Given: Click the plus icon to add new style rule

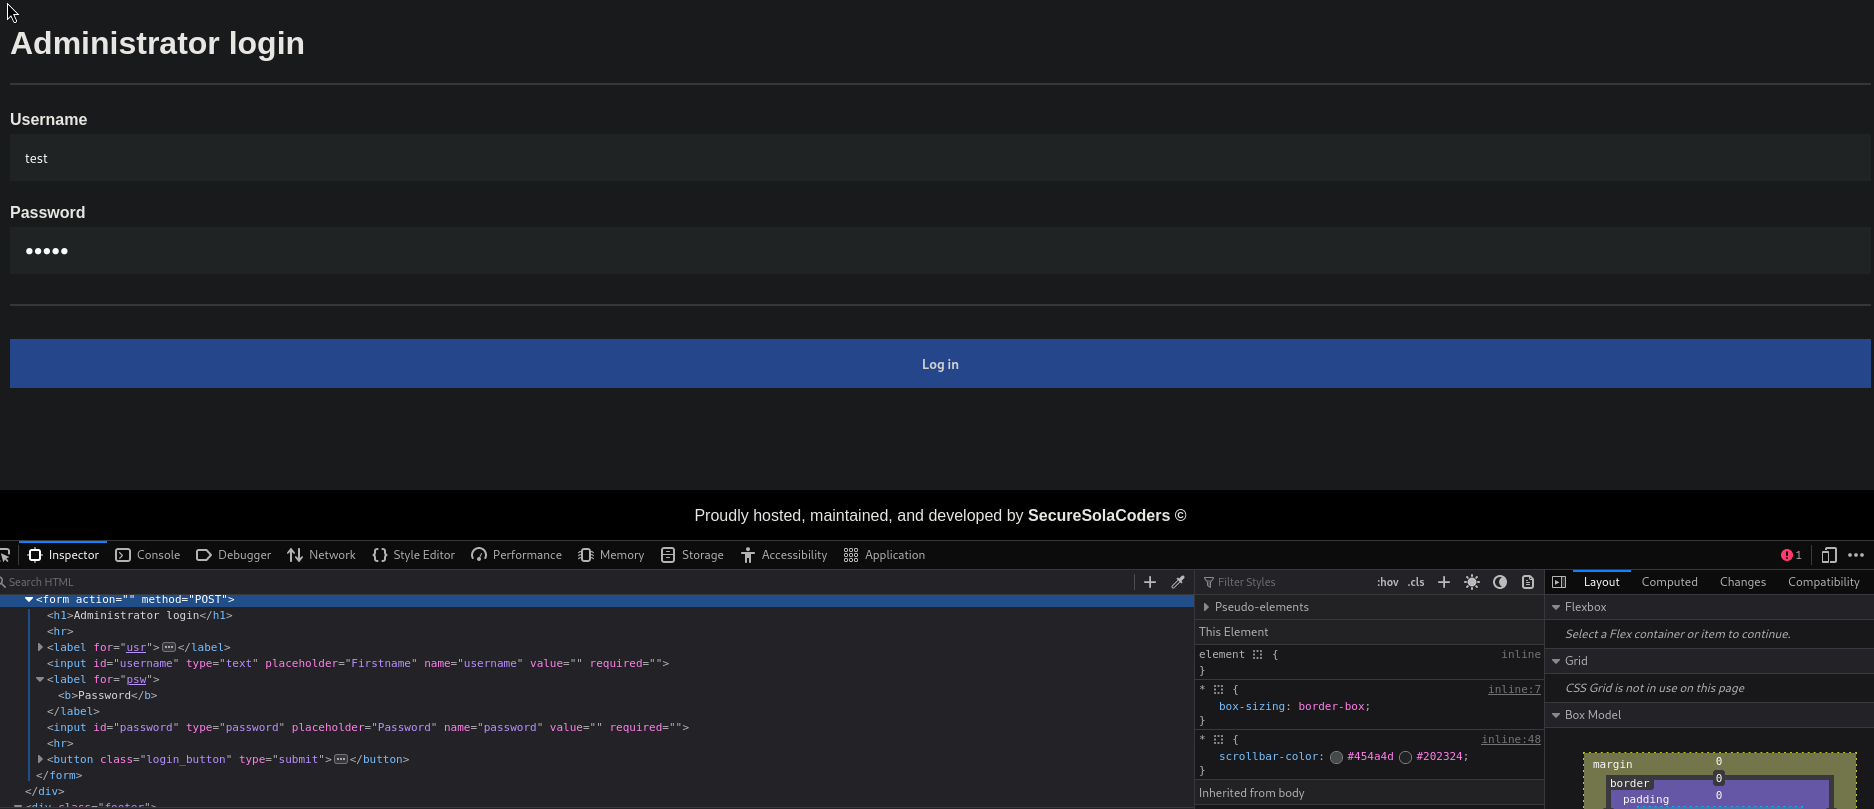Looking at the screenshot, I should (1444, 582).
